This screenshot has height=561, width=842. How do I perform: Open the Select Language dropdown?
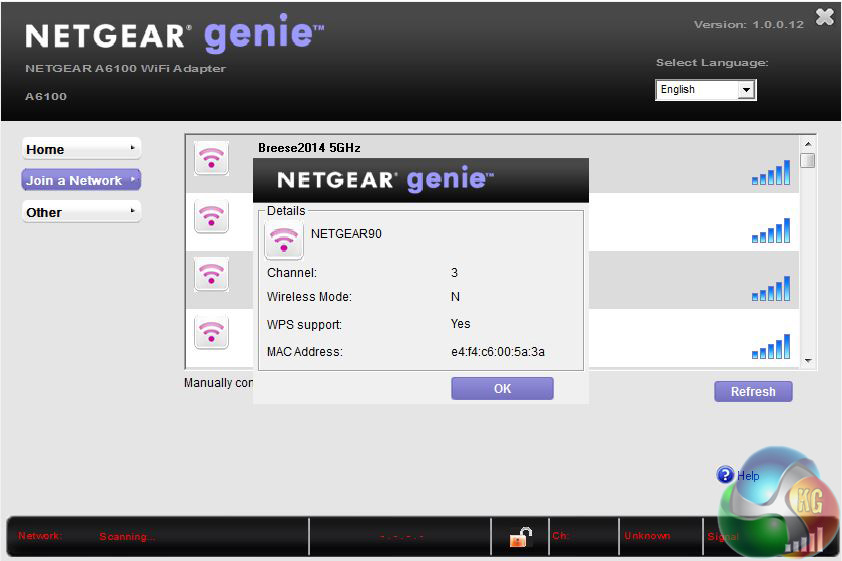pos(706,90)
